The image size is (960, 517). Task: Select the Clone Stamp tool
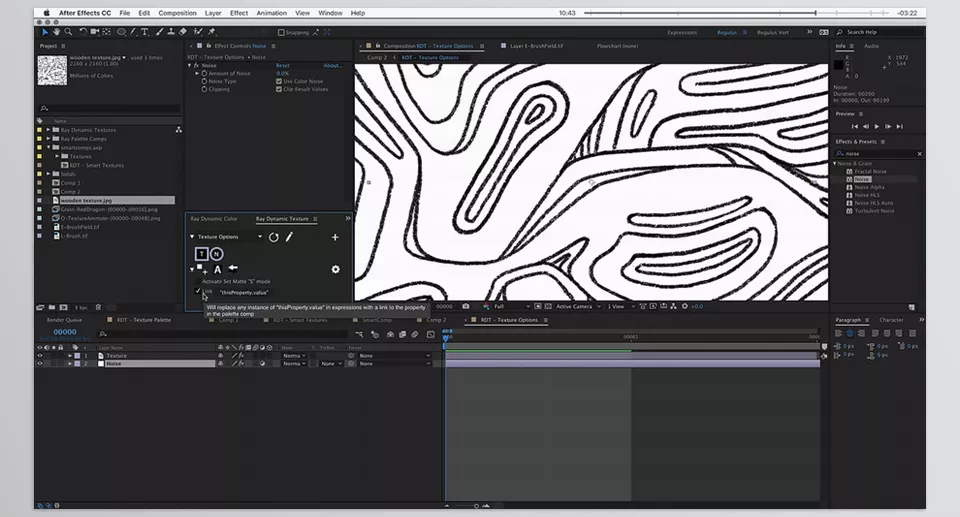coord(171,32)
